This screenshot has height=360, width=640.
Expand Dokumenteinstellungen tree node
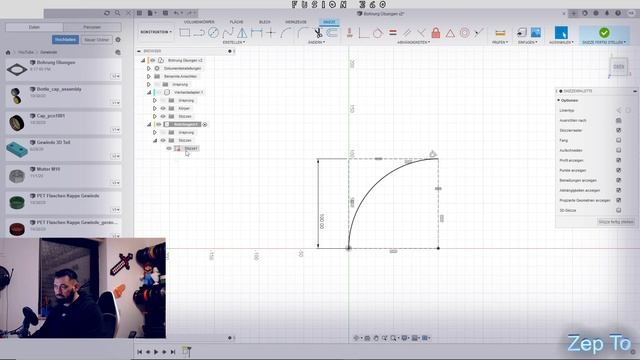(149, 69)
